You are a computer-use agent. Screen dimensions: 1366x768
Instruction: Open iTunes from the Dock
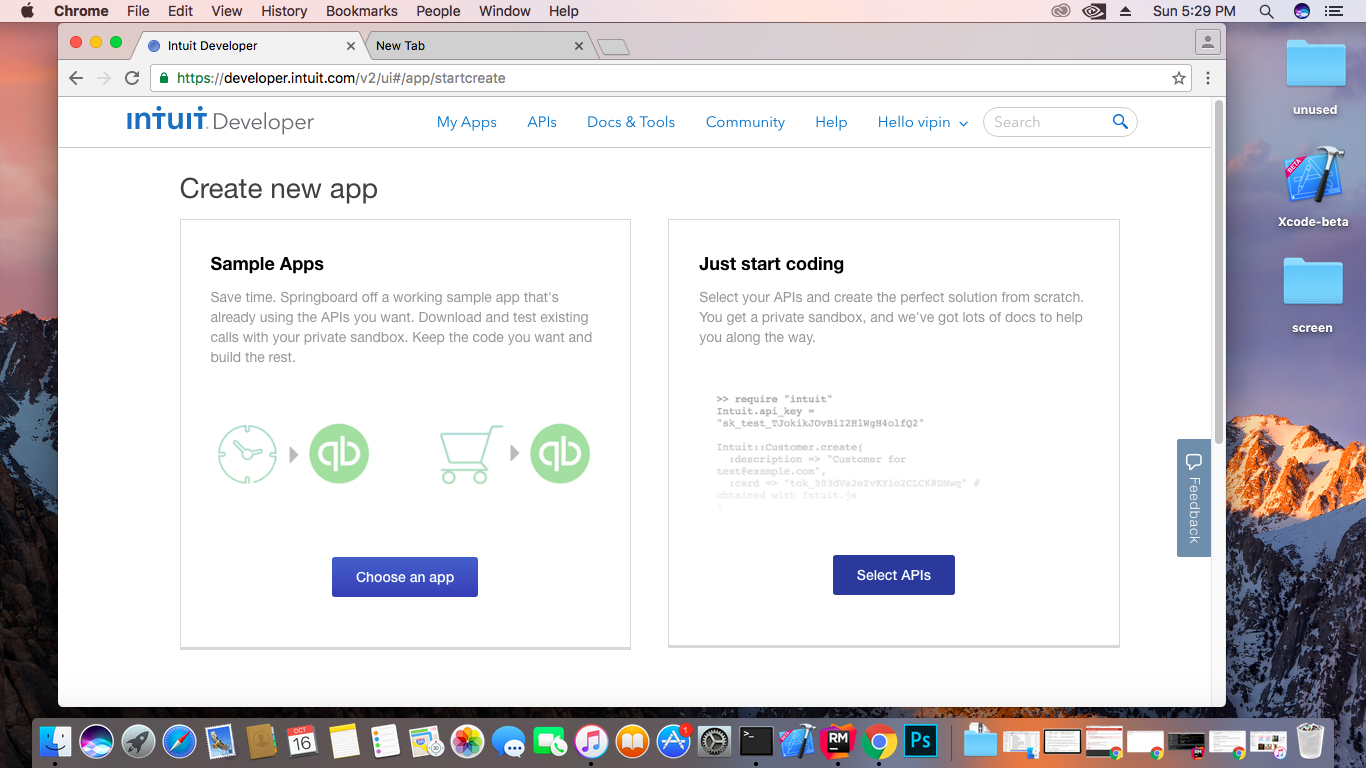point(591,742)
